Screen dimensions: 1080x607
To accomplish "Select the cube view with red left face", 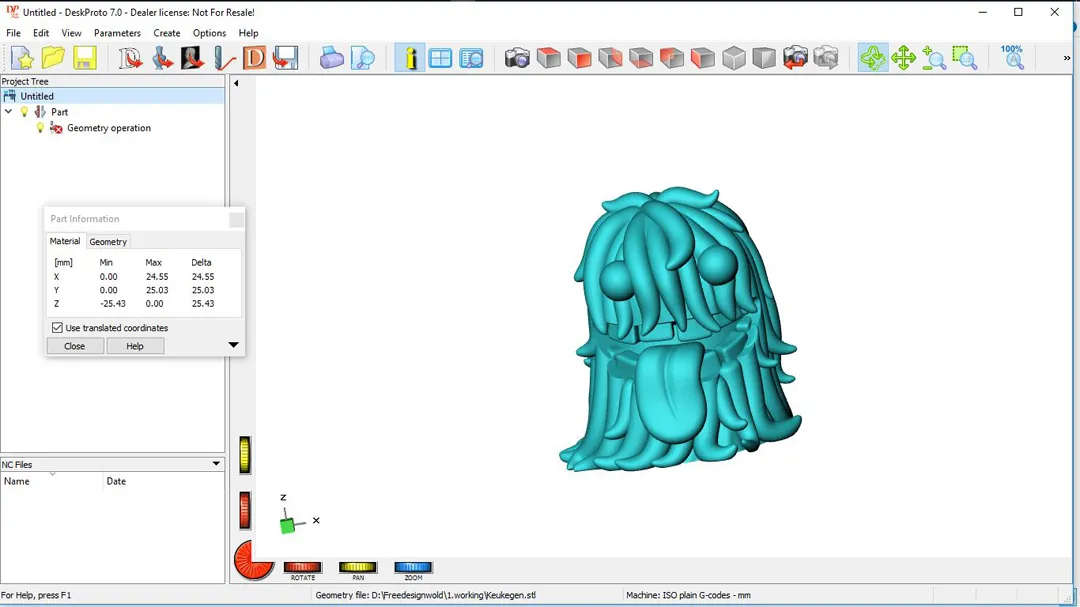I will point(703,58).
